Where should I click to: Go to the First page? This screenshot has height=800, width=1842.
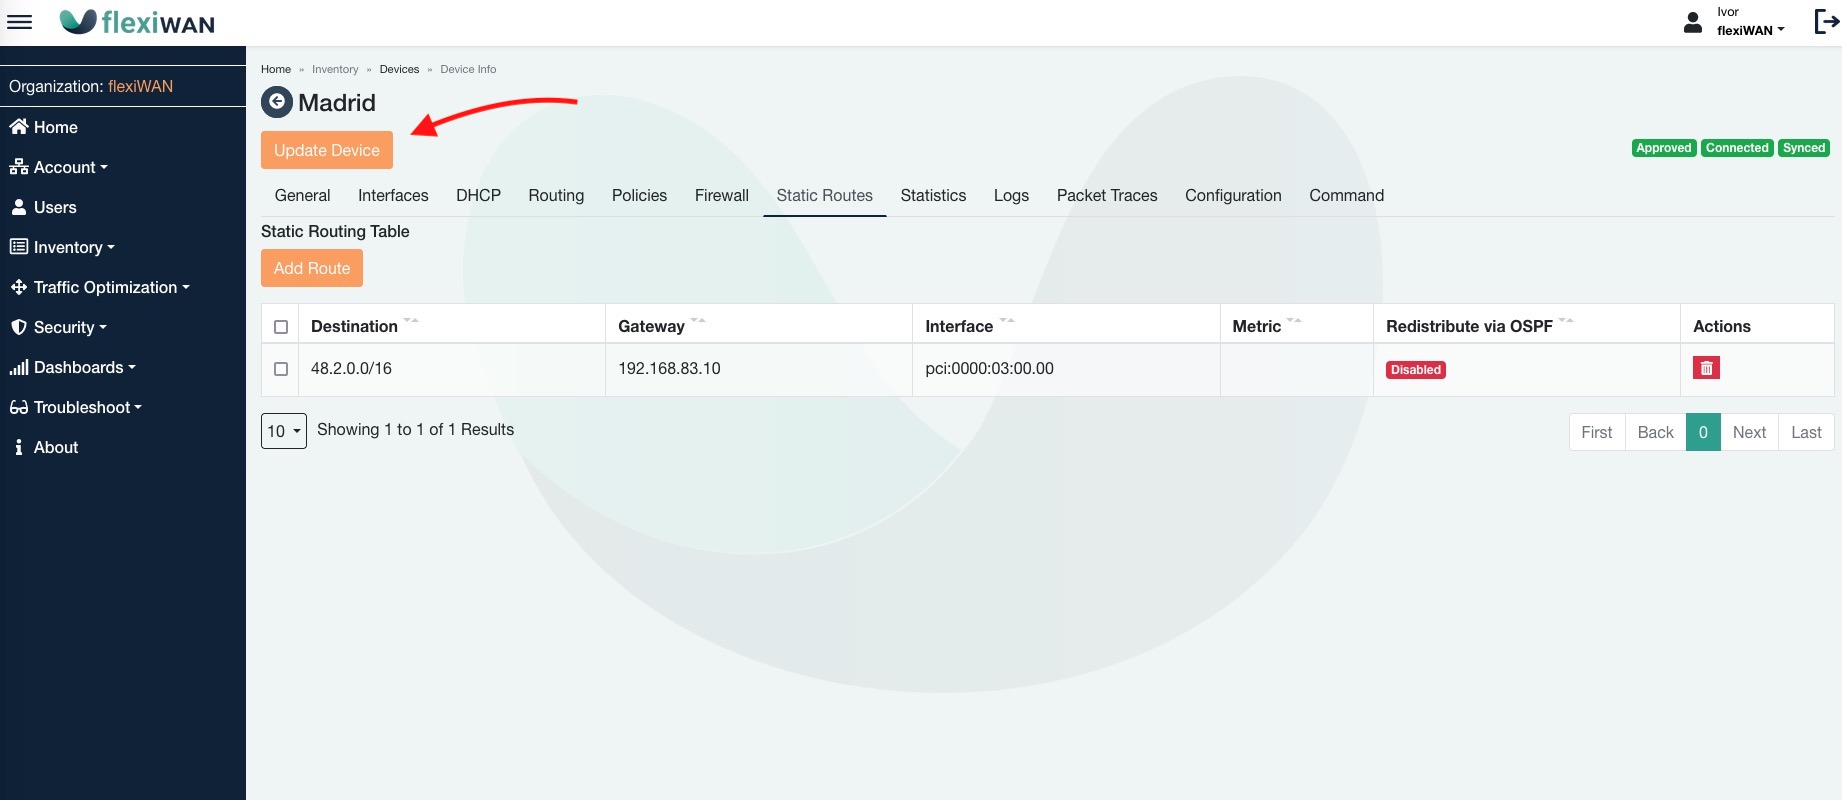coord(1597,432)
